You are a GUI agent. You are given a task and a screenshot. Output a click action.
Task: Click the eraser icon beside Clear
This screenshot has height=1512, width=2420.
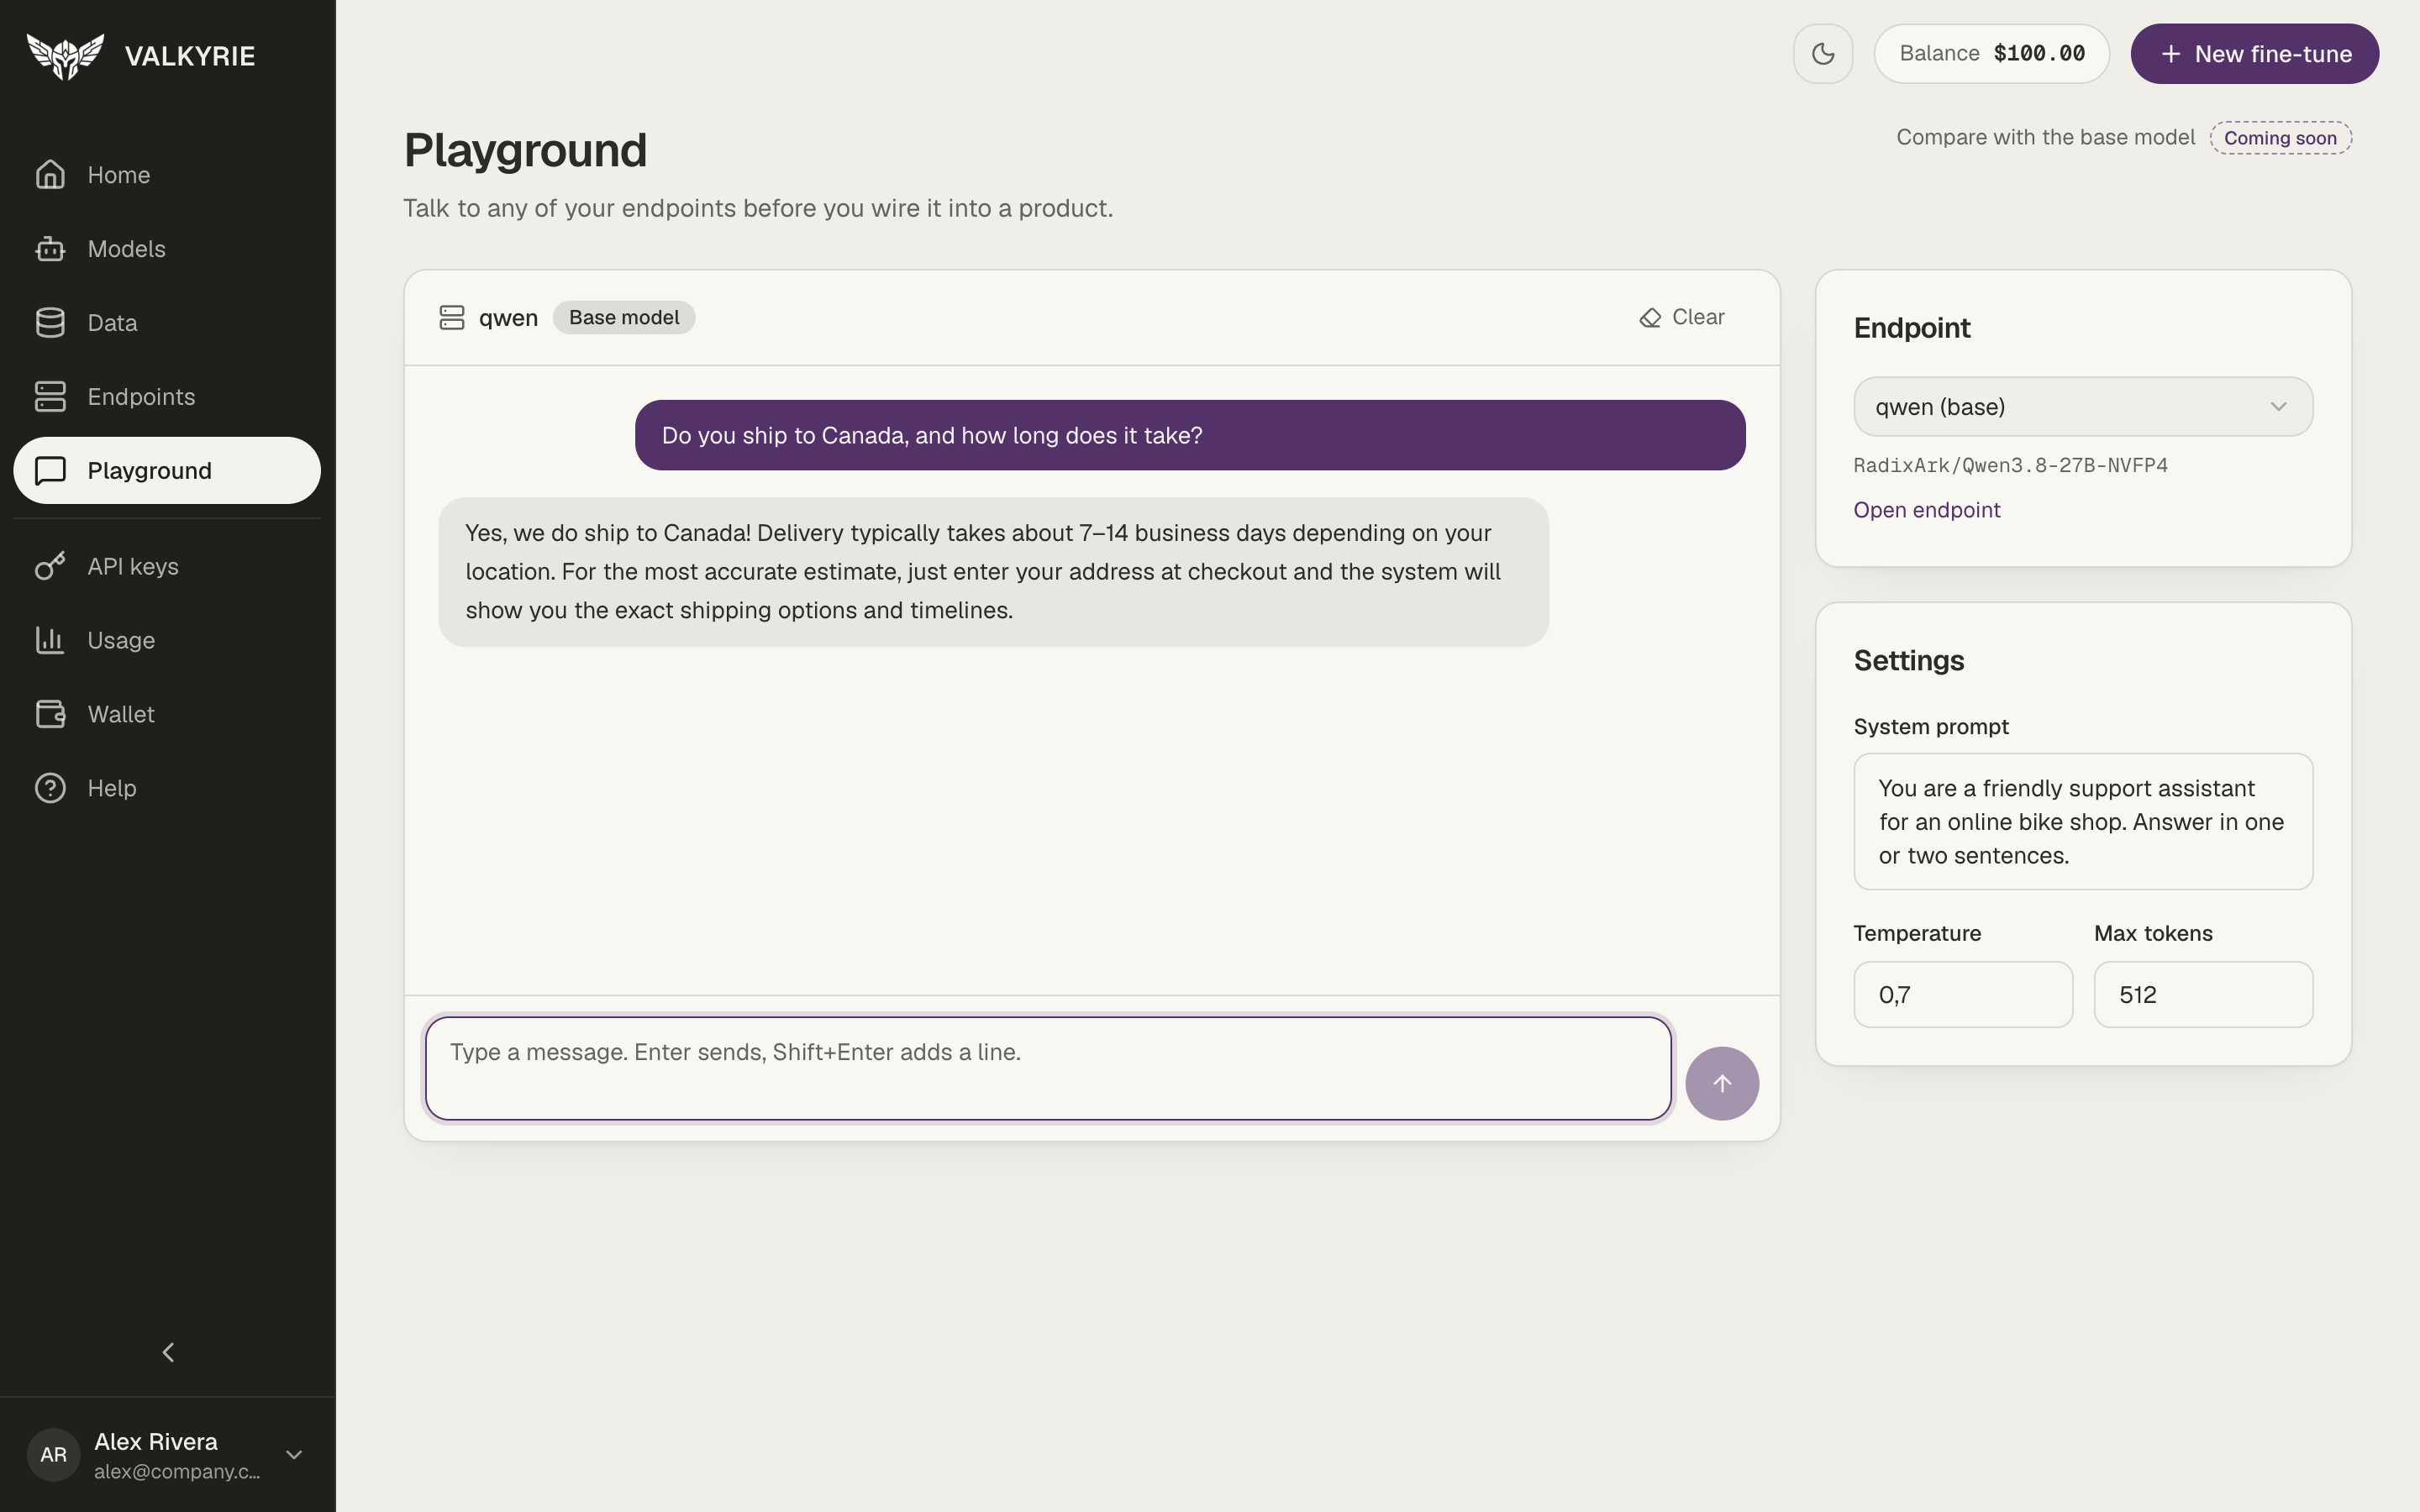(x=1650, y=318)
